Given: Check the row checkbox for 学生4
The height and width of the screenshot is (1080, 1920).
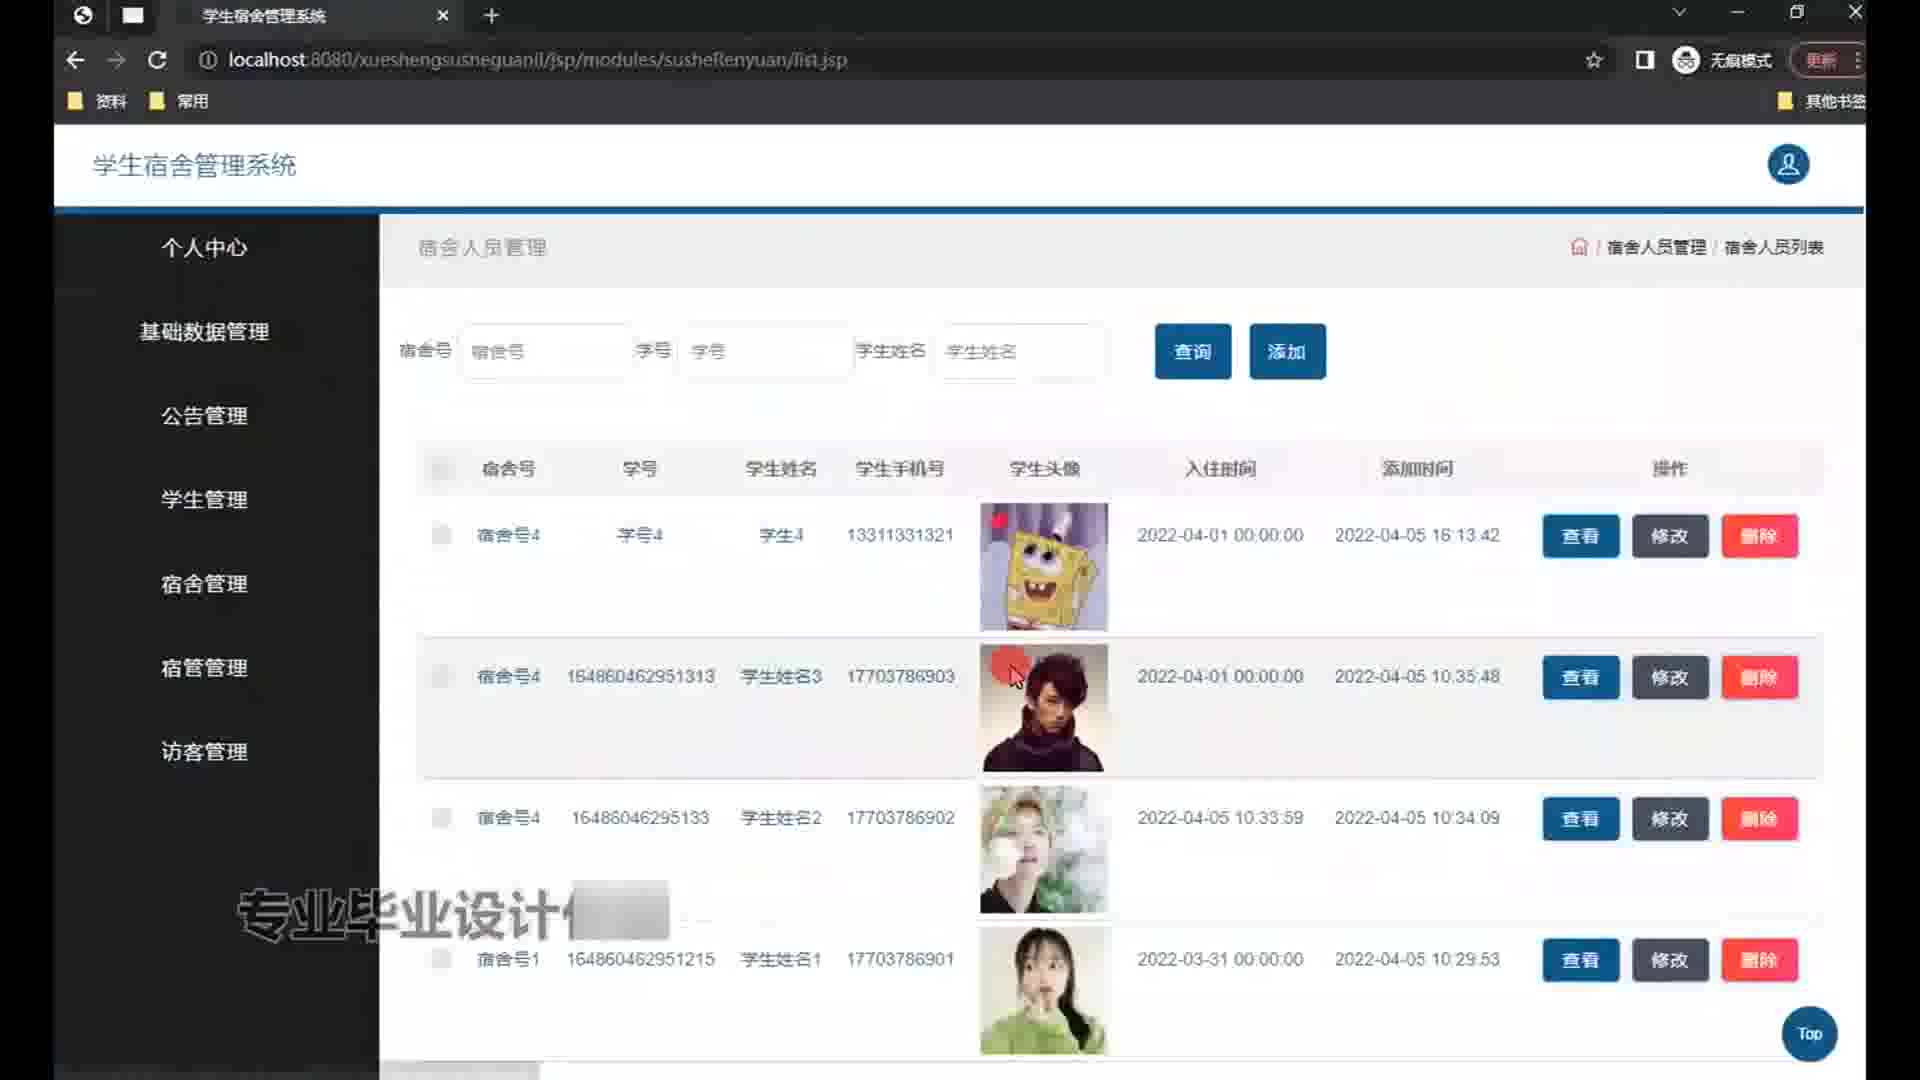Looking at the screenshot, I should pyautogui.click(x=441, y=535).
